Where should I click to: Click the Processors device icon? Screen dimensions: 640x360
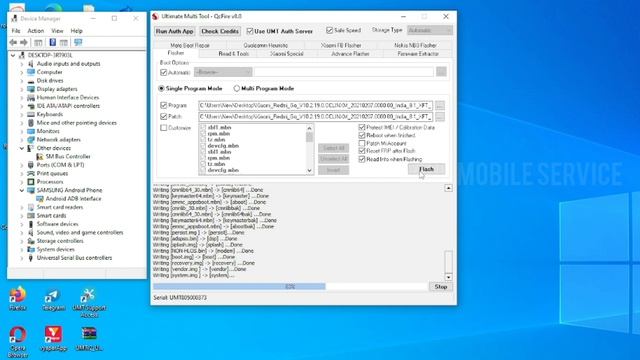tap(31, 182)
